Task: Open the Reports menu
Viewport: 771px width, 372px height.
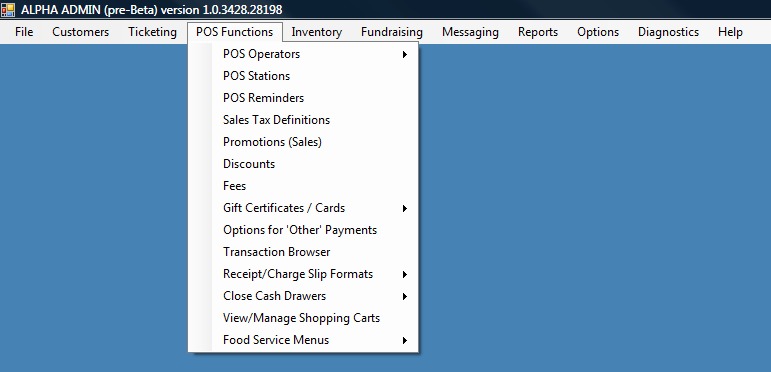Action: (x=538, y=32)
